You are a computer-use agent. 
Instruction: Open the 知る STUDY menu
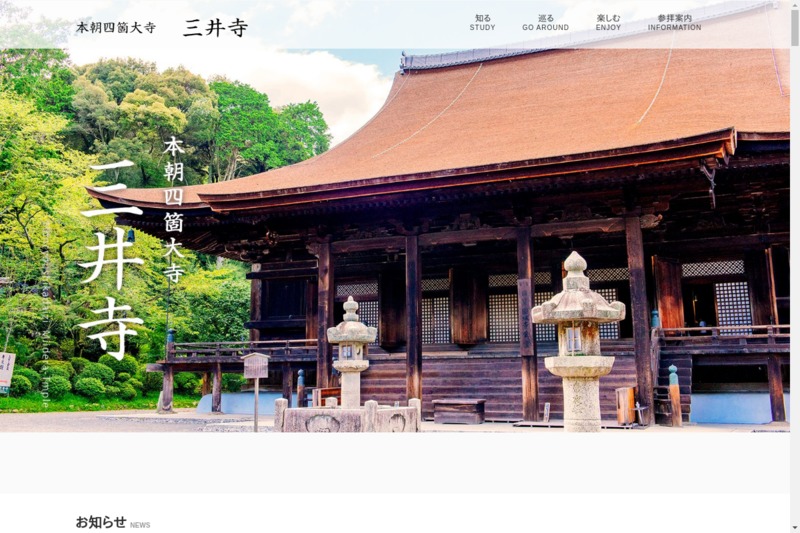pos(482,22)
